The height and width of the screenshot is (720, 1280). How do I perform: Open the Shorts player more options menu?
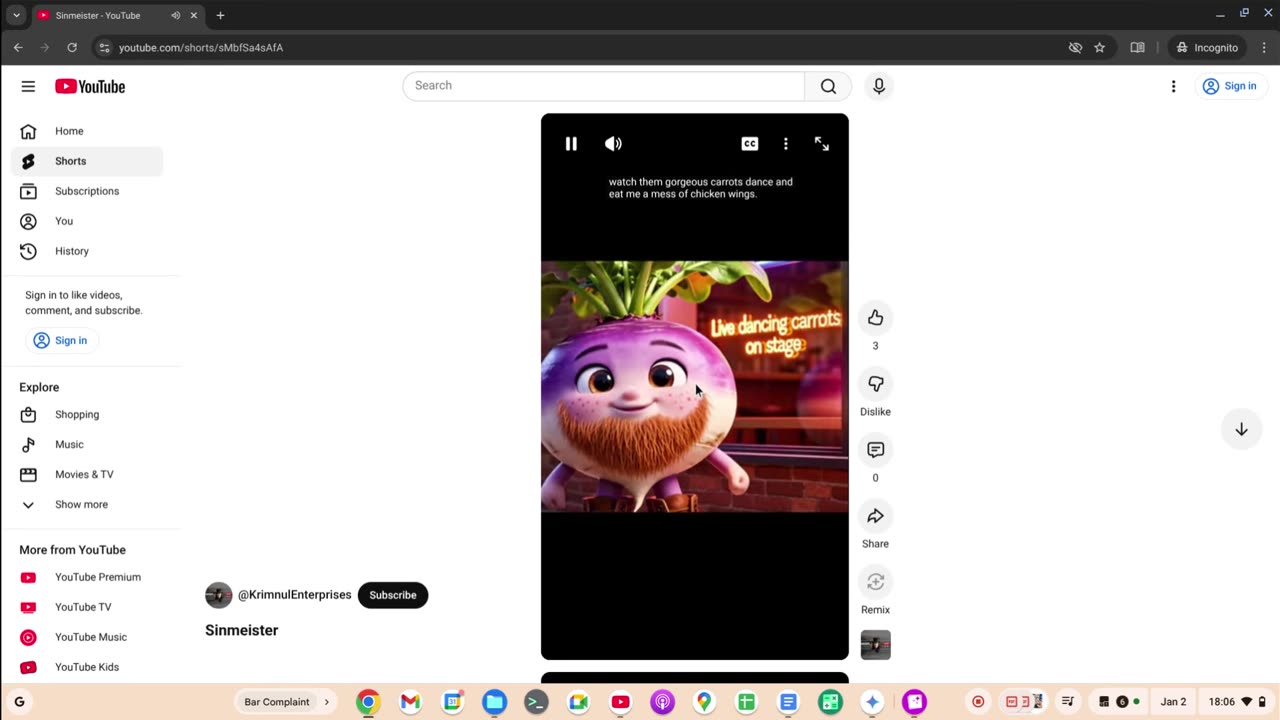click(786, 144)
